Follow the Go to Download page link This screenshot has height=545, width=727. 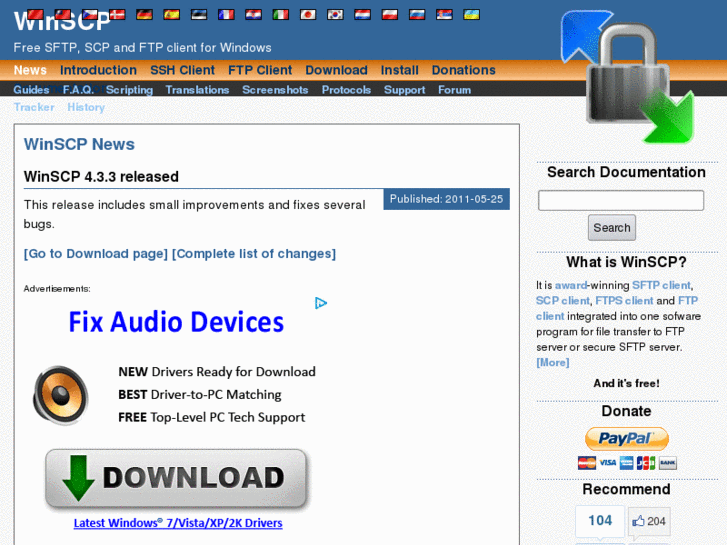(x=96, y=254)
